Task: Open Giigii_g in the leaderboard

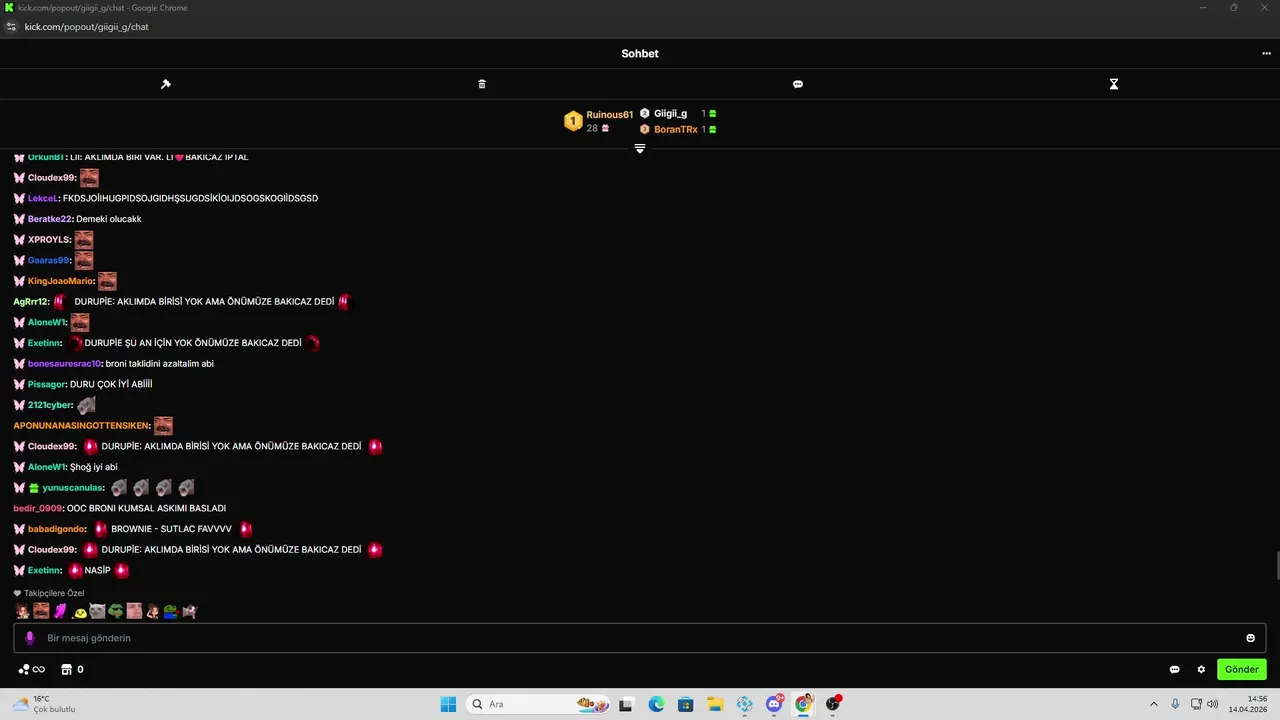Action: (x=670, y=114)
